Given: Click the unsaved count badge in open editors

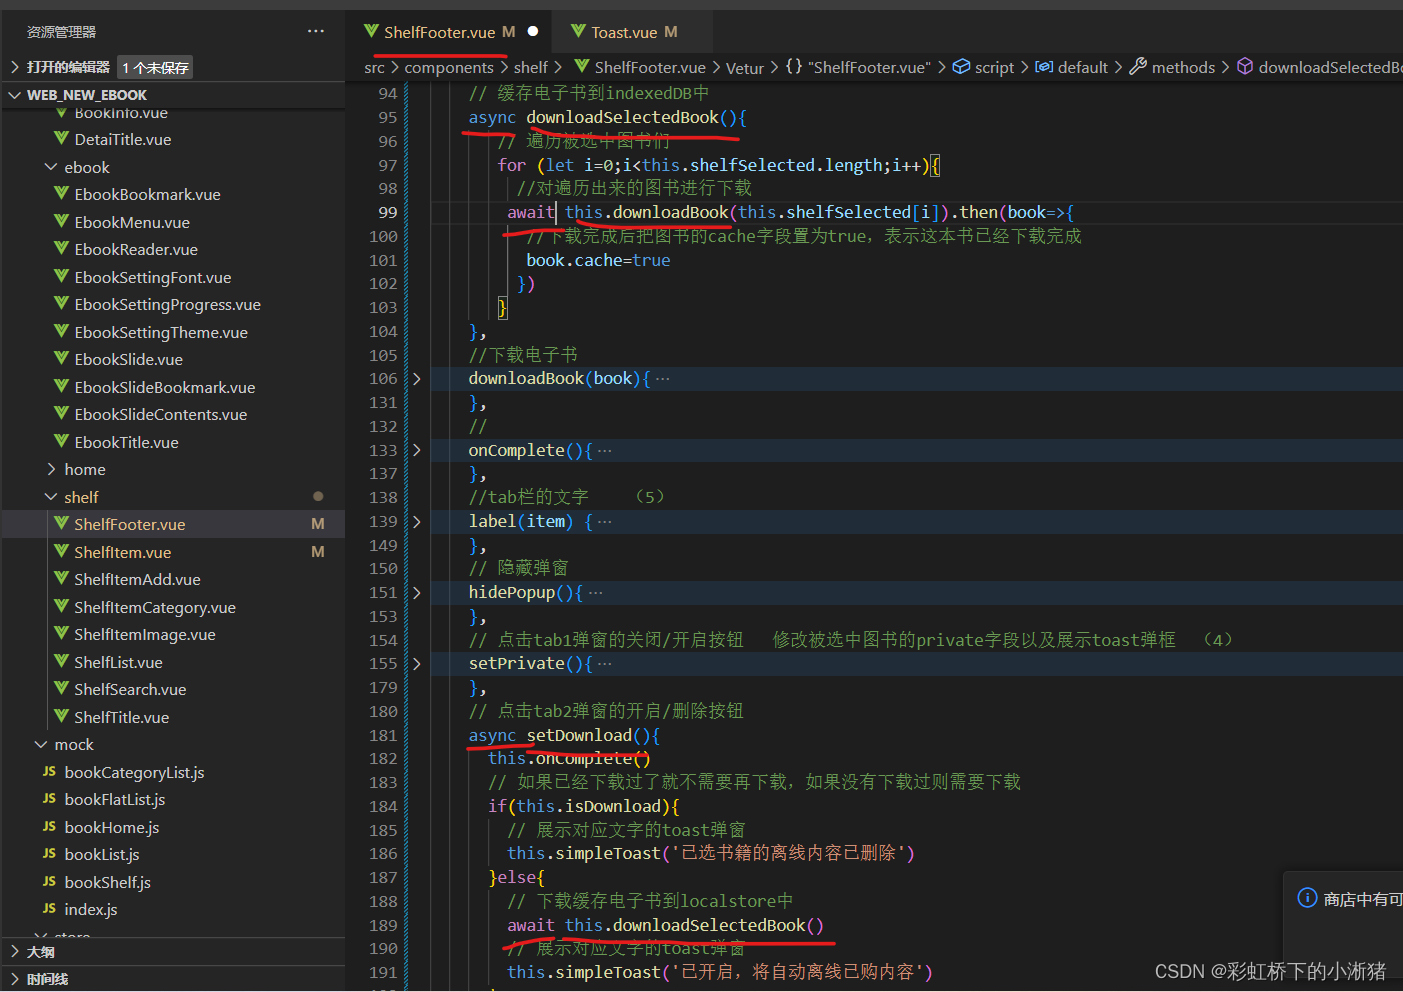Looking at the screenshot, I should (x=155, y=67).
